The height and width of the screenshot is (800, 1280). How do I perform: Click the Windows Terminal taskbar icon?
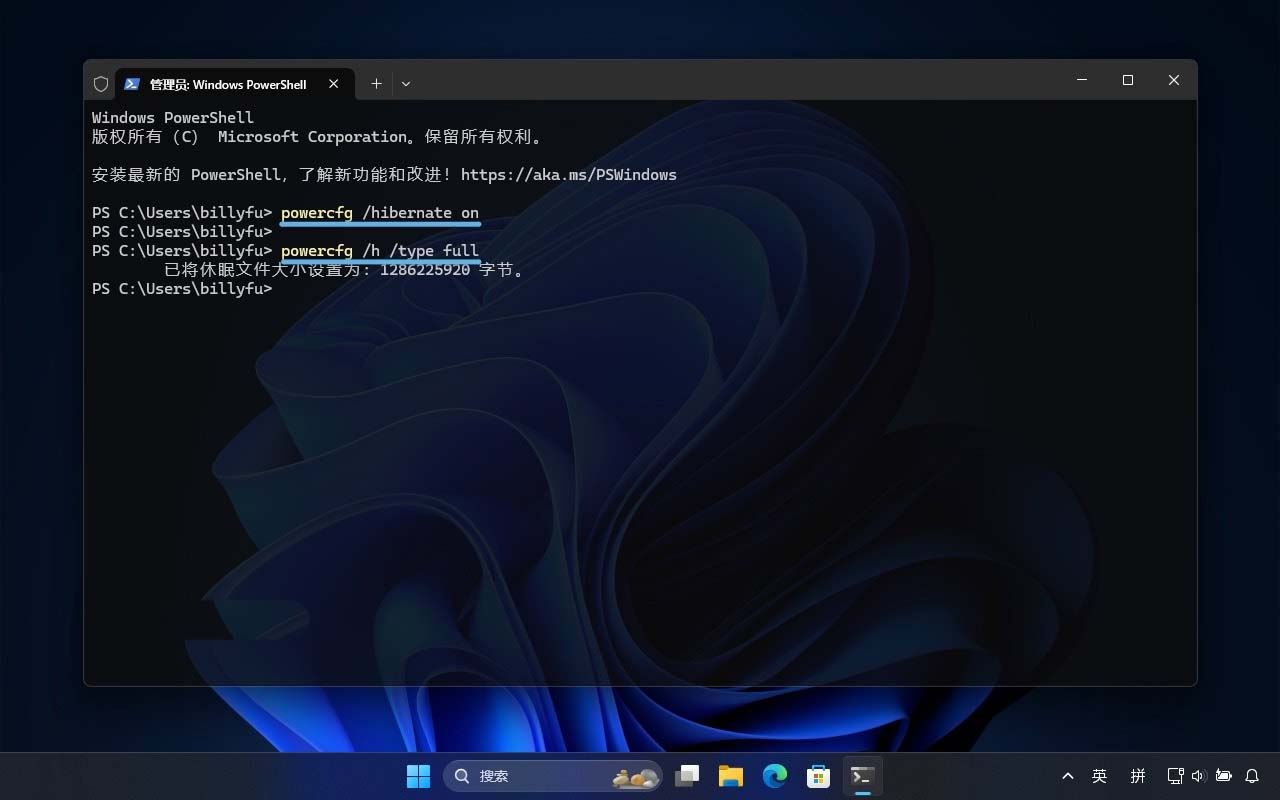pyautogui.click(x=862, y=775)
